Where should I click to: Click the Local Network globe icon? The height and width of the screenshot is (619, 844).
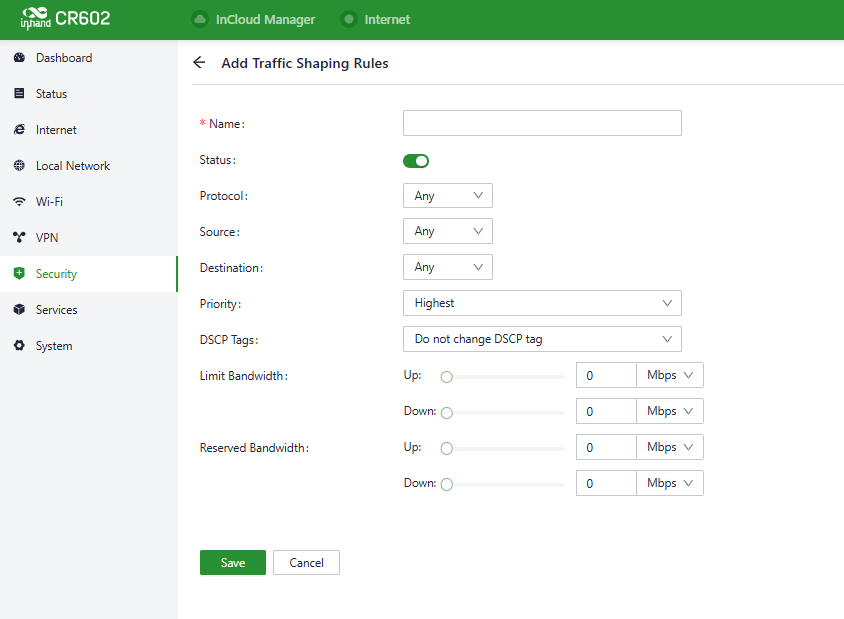[x=19, y=166]
